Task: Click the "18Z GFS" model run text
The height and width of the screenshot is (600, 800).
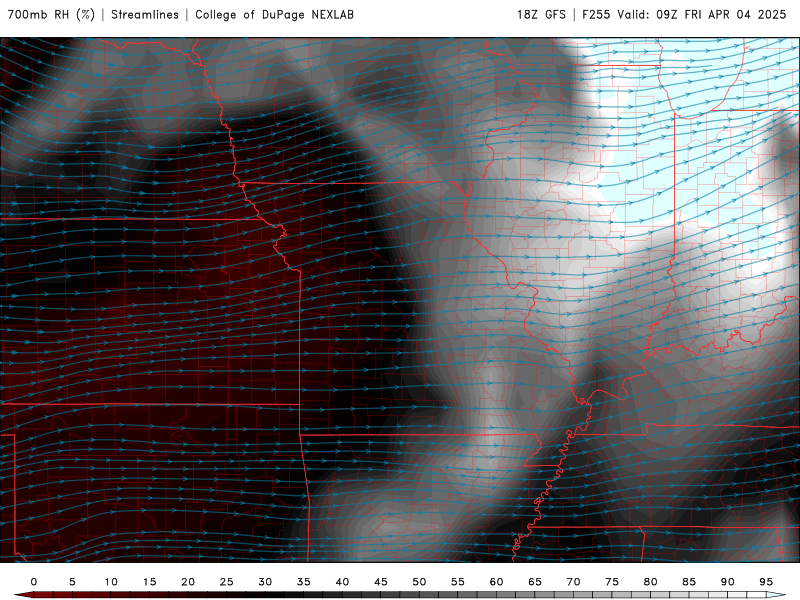Action: pyautogui.click(x=541, y=15)
